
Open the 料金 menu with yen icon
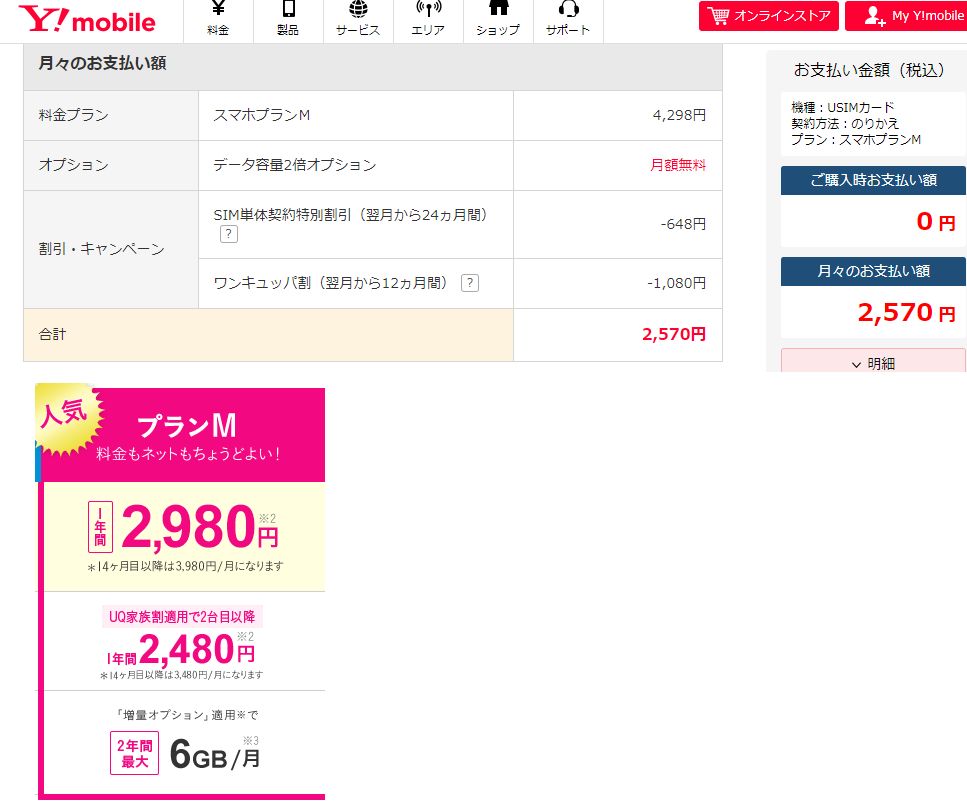[218, 20]
